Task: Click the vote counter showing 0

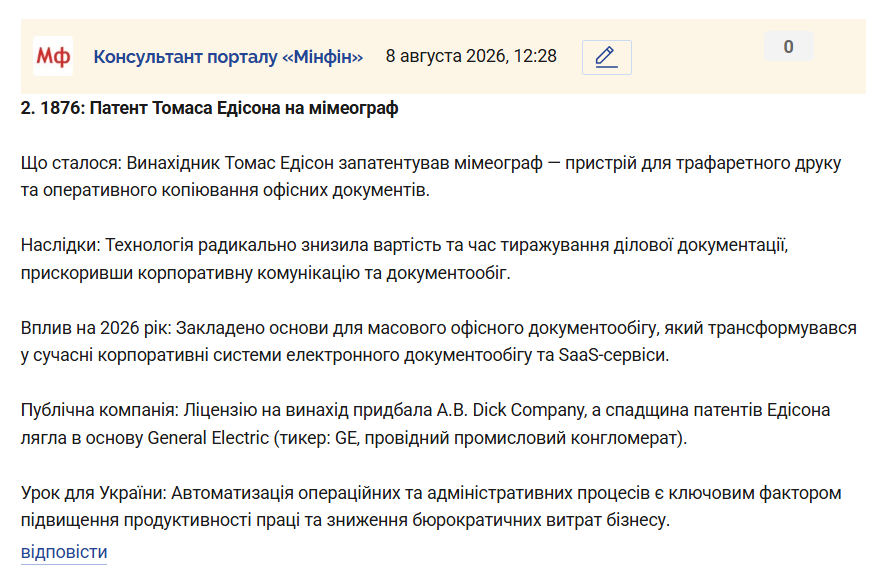Action: point(788,47)
